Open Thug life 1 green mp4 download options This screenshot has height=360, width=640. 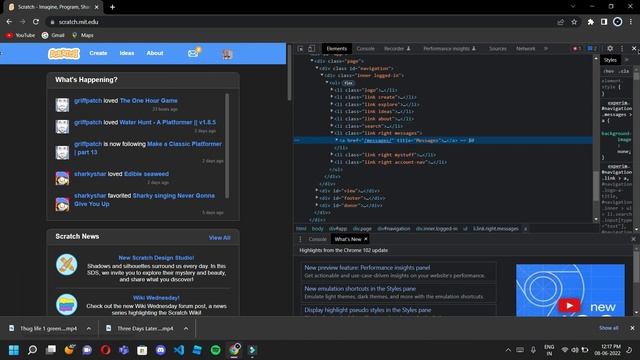point(89,328)
